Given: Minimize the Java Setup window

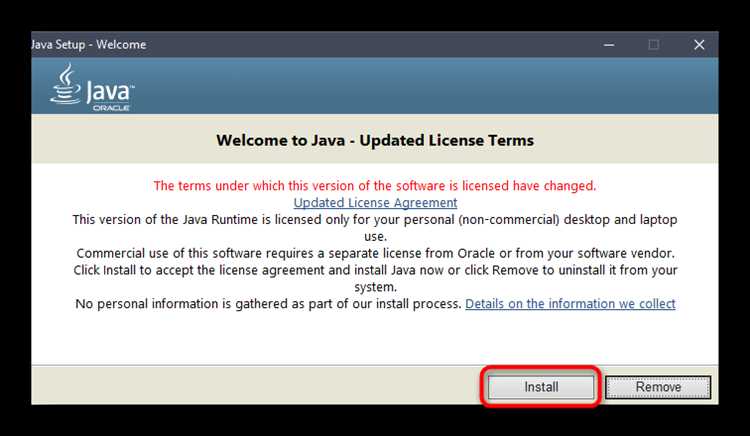Looking at the screenshot, I should point(607,44).
